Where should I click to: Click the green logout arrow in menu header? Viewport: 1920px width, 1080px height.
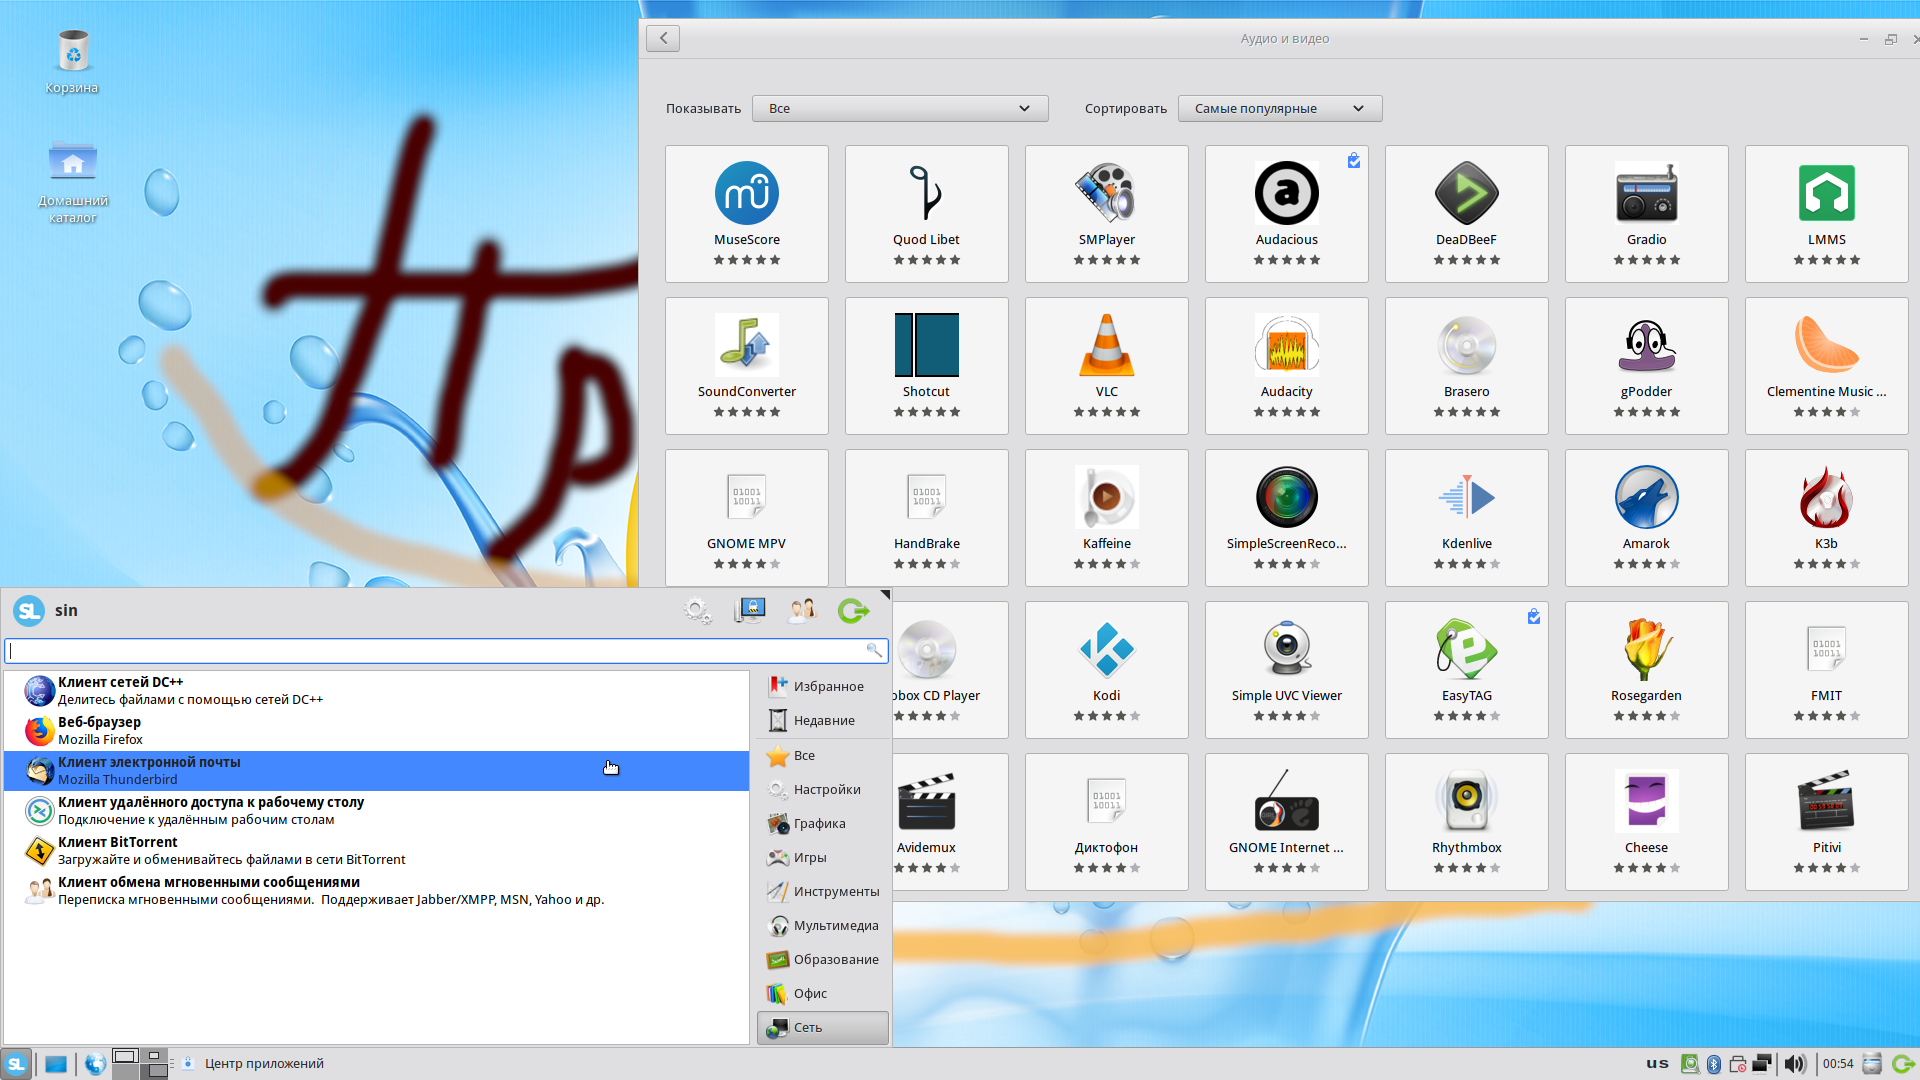pos(853,610)
